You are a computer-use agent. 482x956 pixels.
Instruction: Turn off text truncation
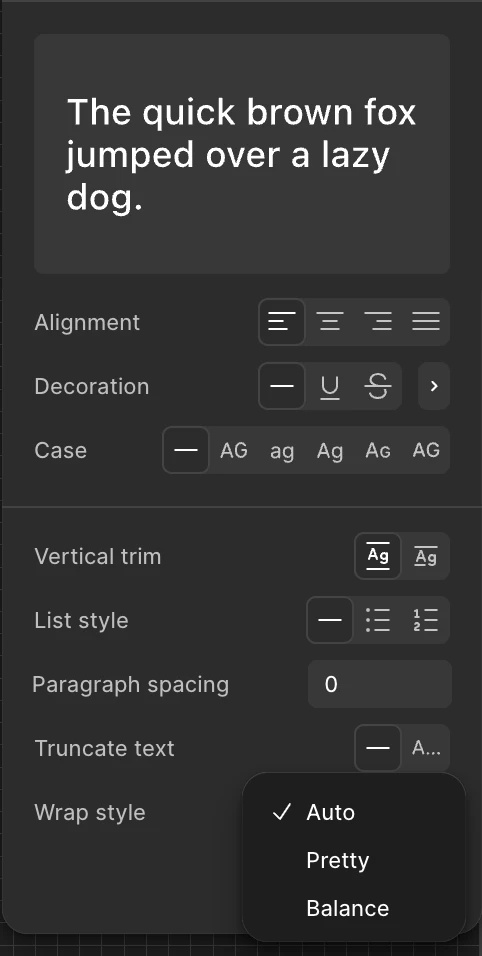[x=378, y=748]
